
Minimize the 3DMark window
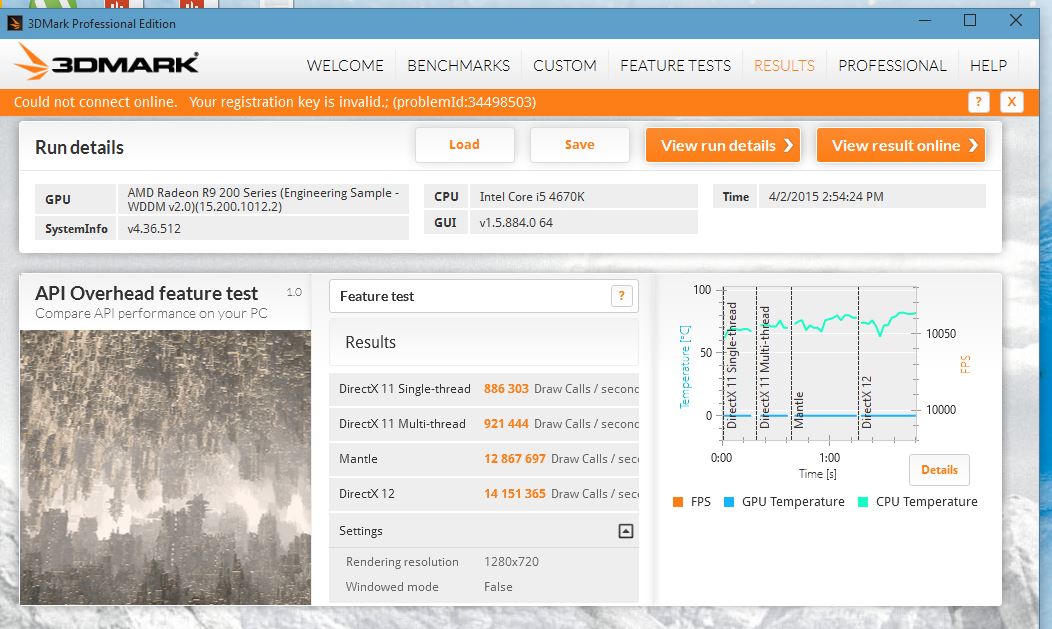[x=925, y=20]
